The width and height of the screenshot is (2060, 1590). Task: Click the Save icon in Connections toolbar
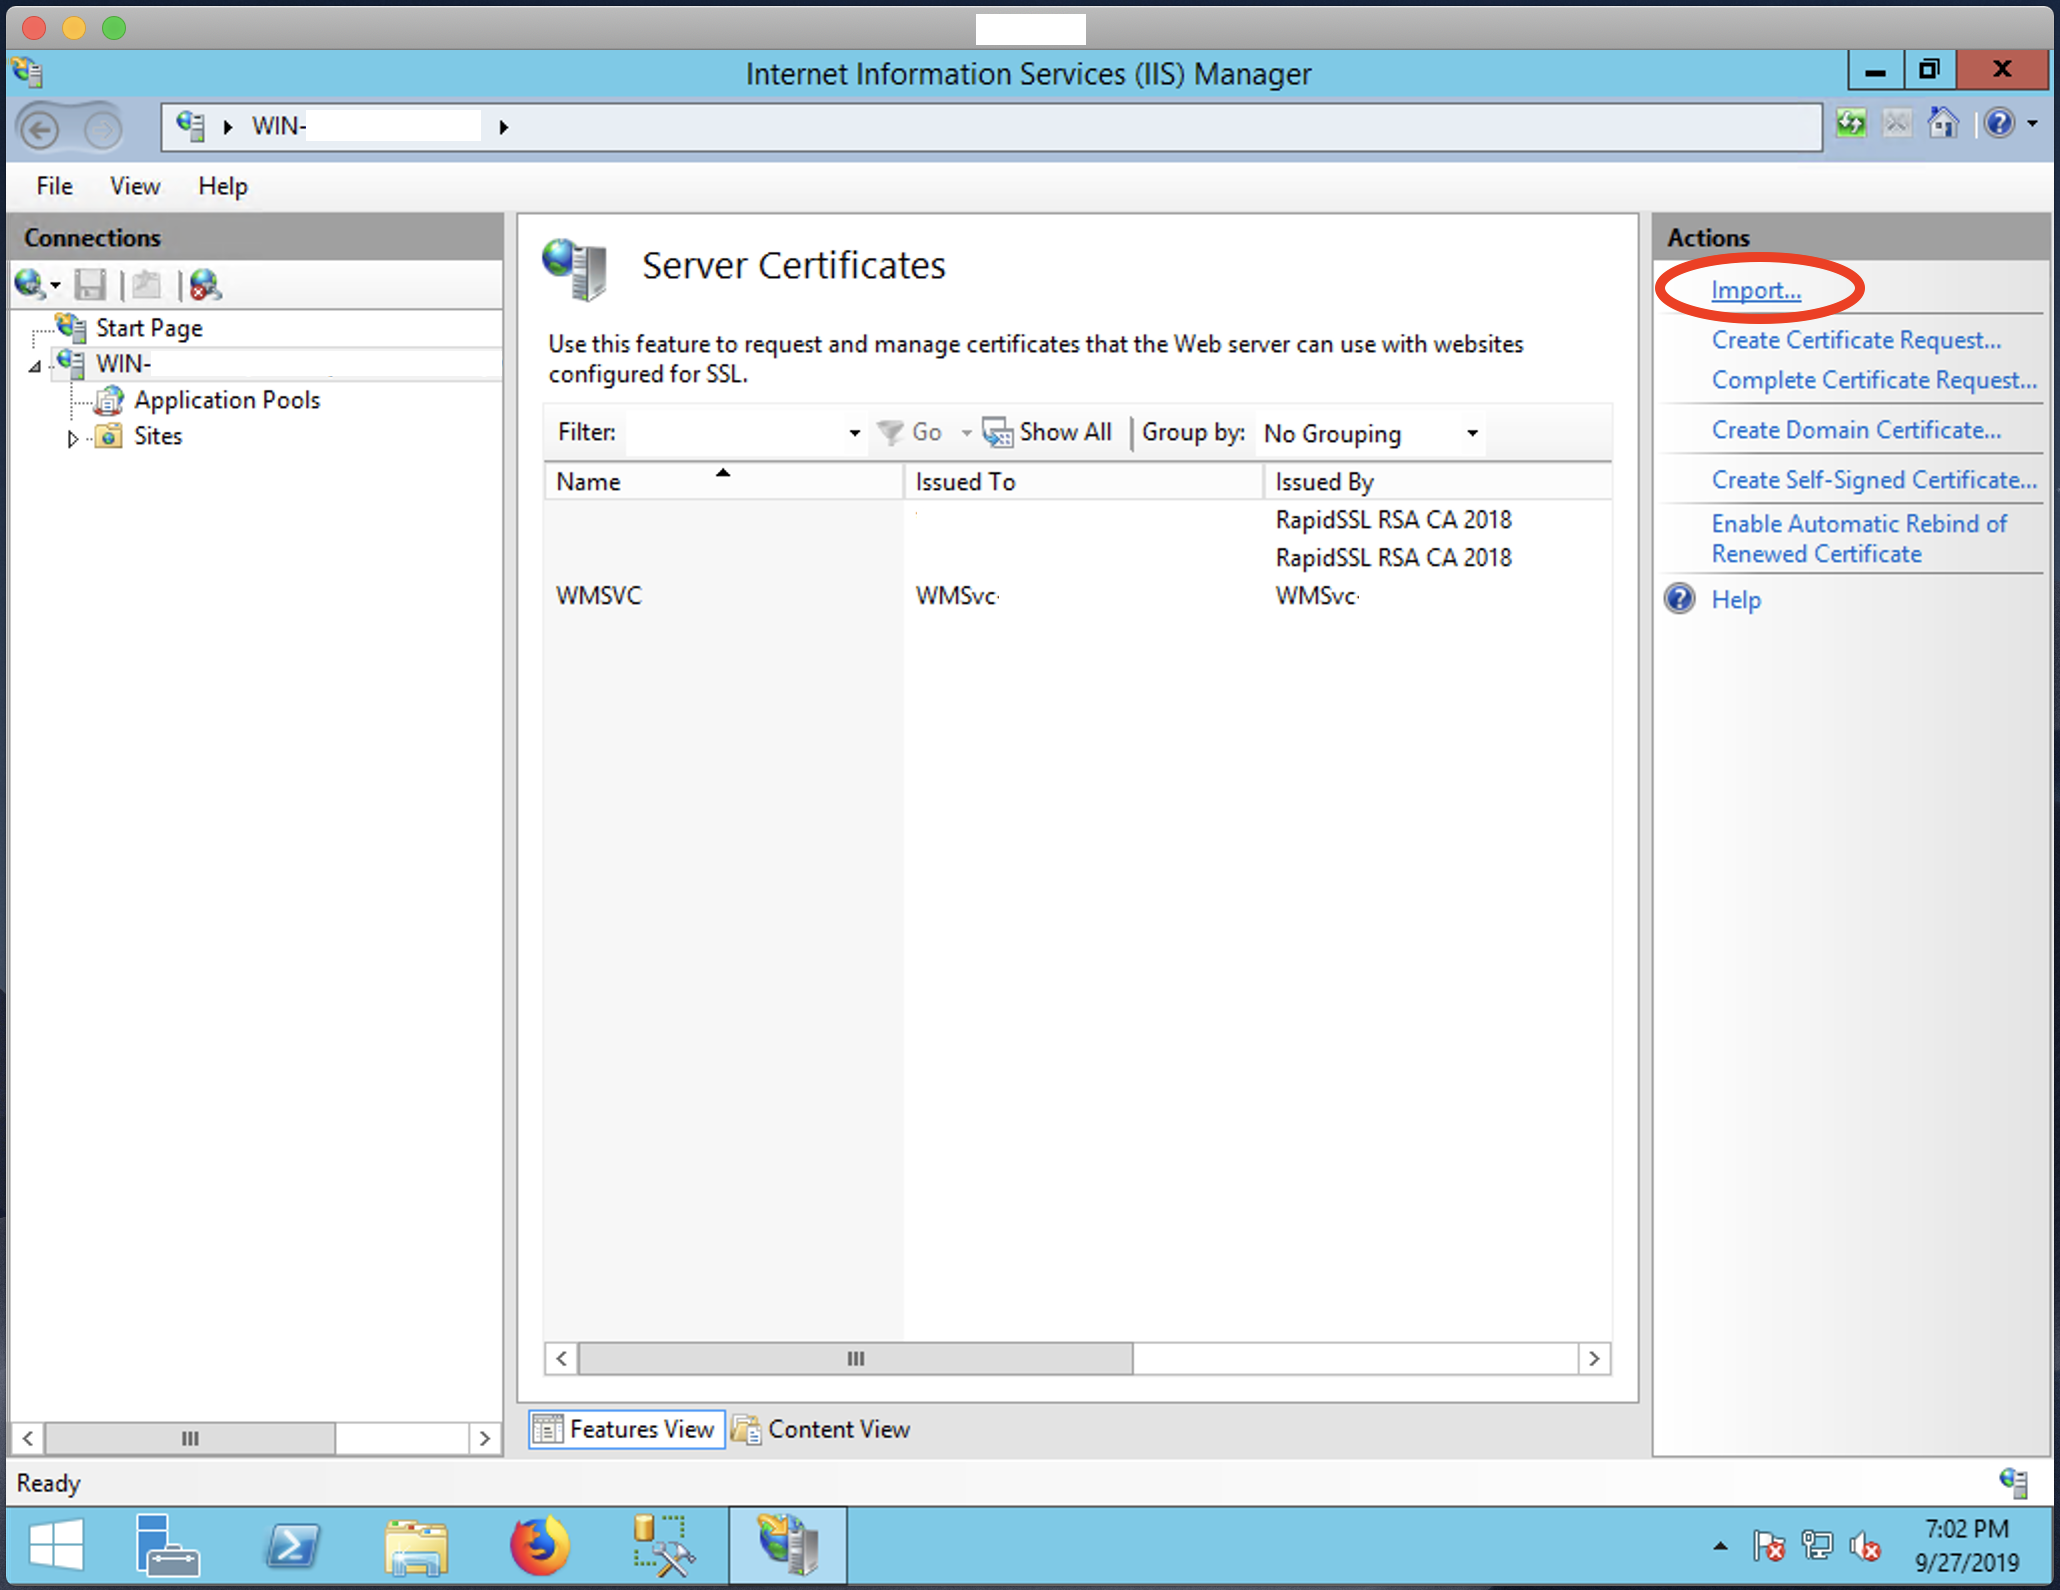coord(90,285)
